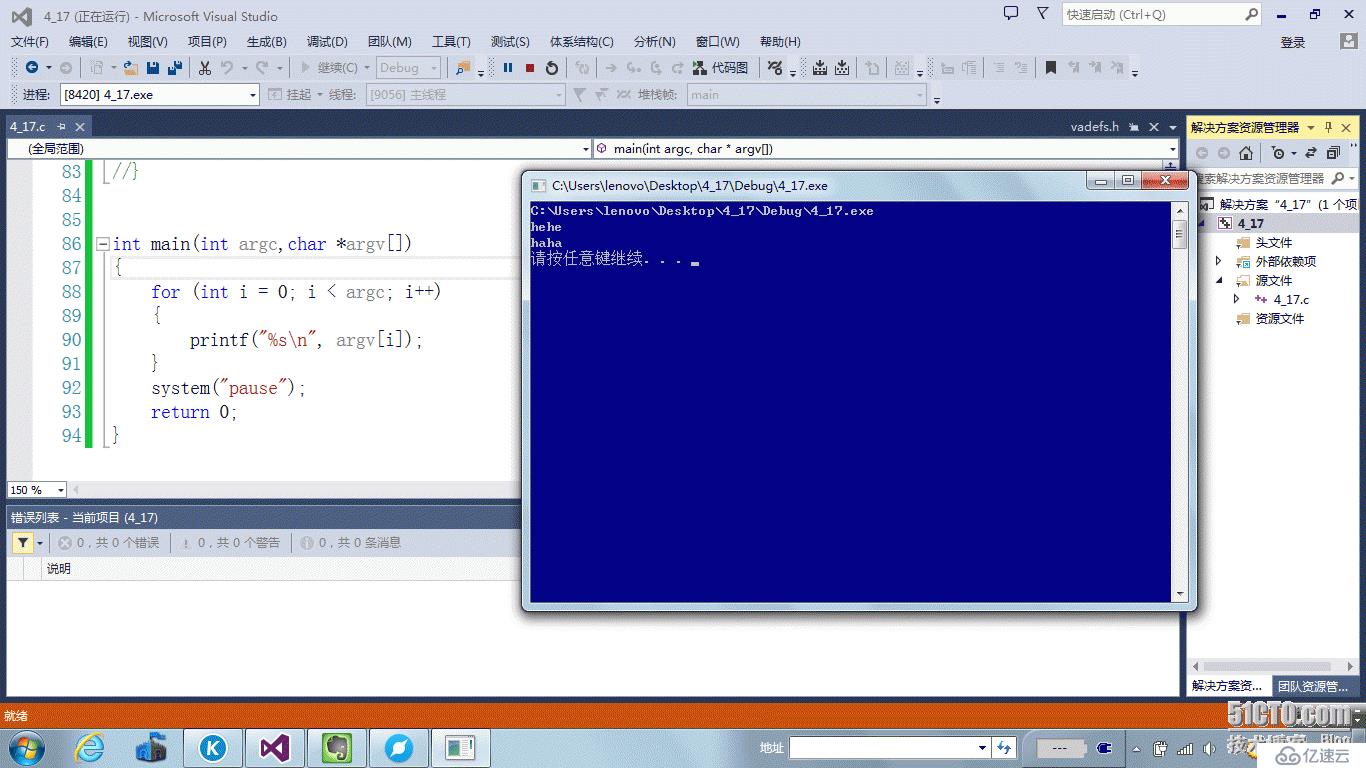This screenshot has width=1366, height=768.
Task: Restart debugging with circular arrow icon
Action: coord(552,68)
